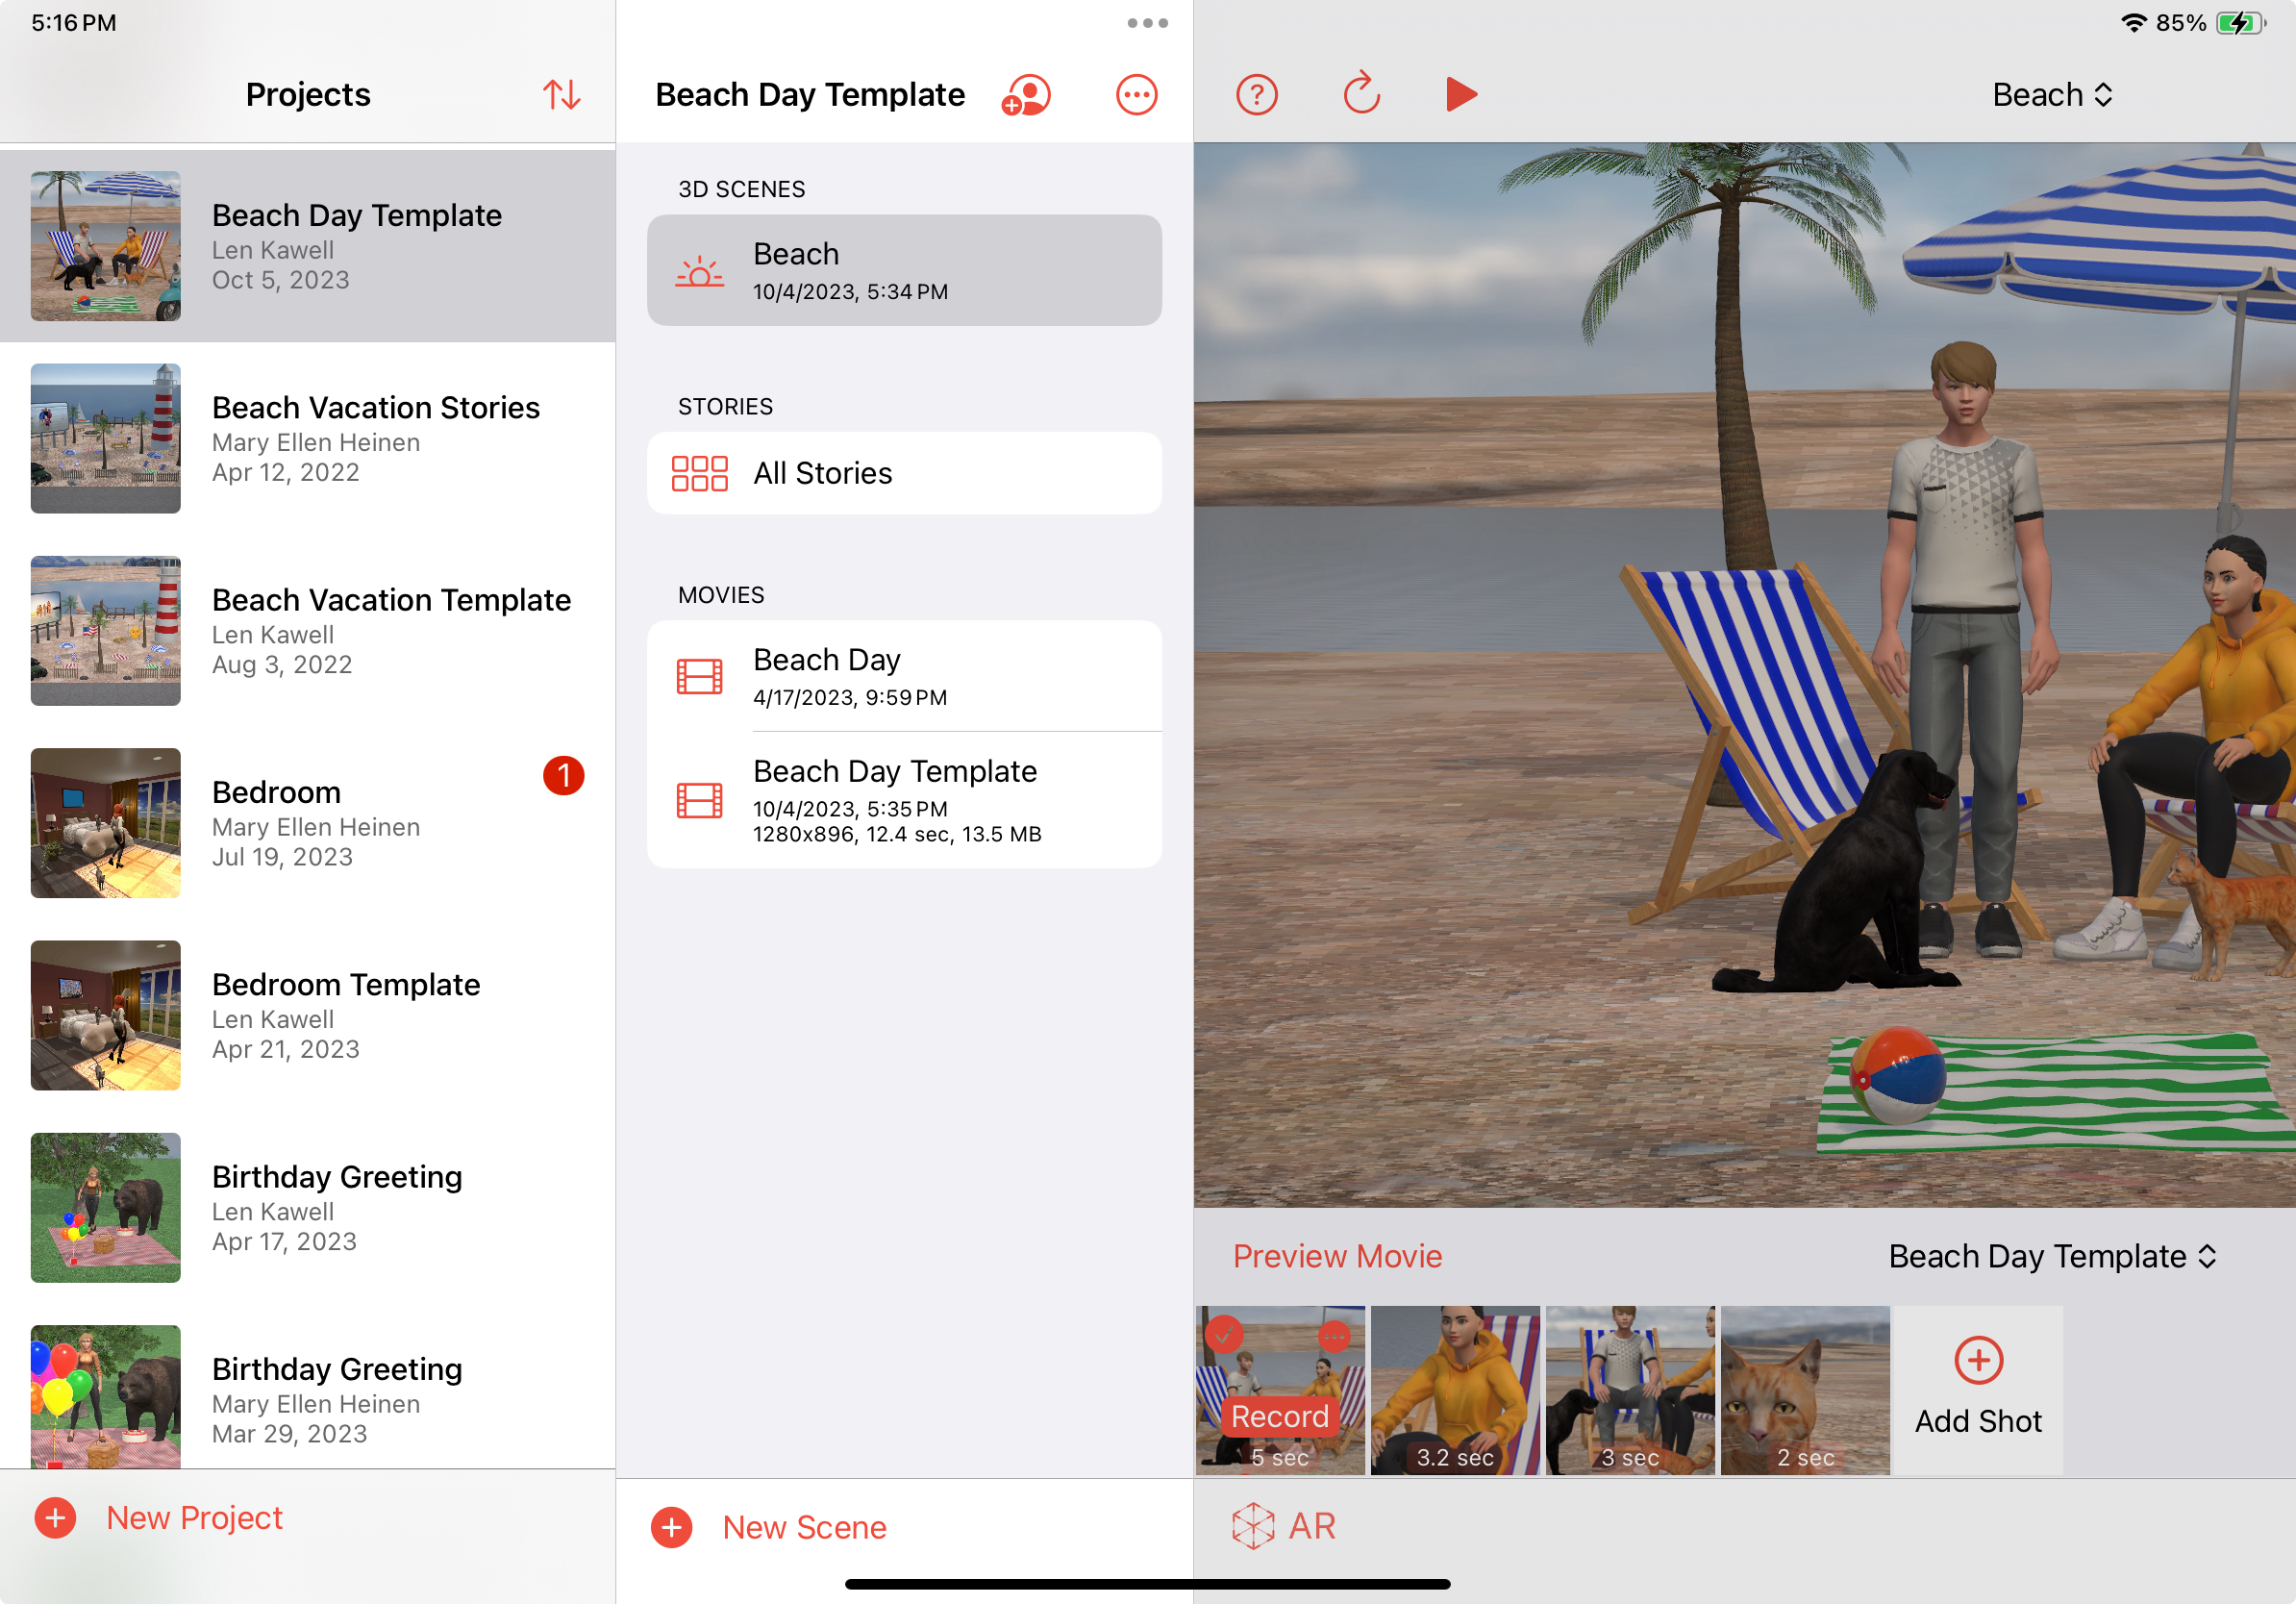2296x1604 pixels.
Task: Click the grid icon next to All Stories
Action: pos(699,473)
